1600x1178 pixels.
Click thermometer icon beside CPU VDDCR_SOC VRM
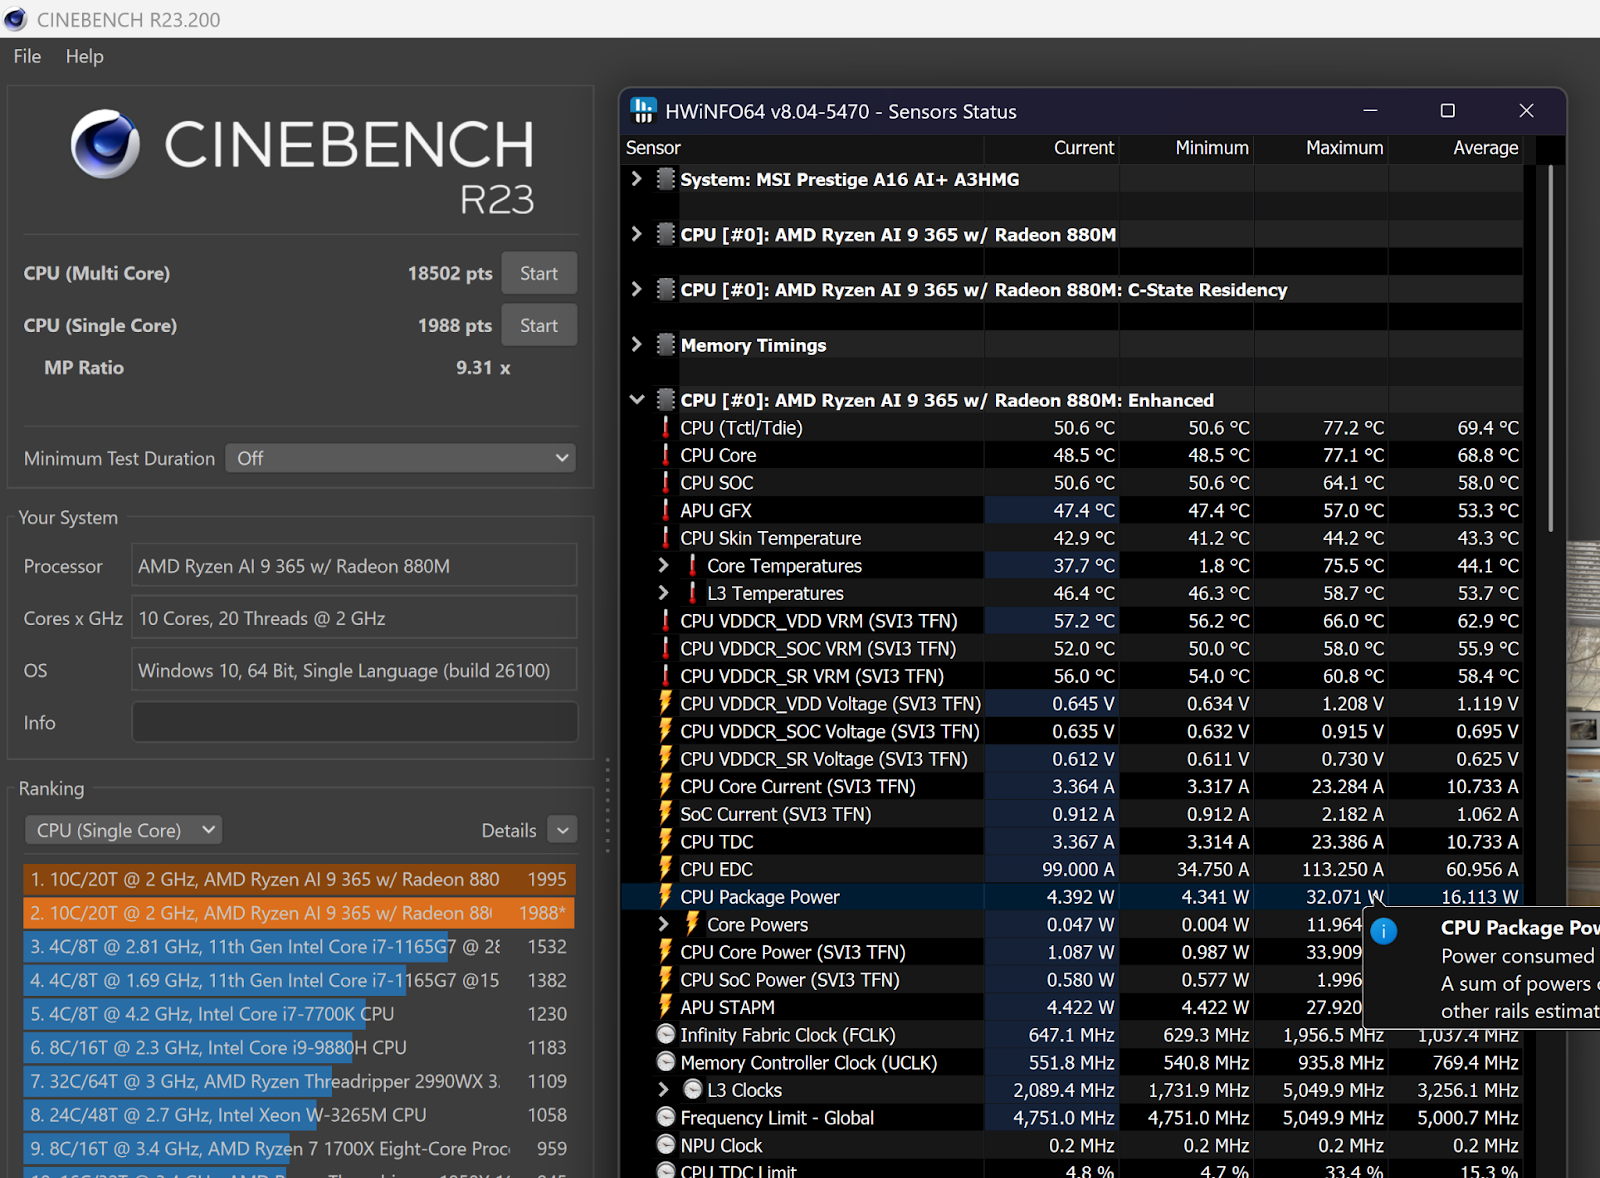pos(666,648)
